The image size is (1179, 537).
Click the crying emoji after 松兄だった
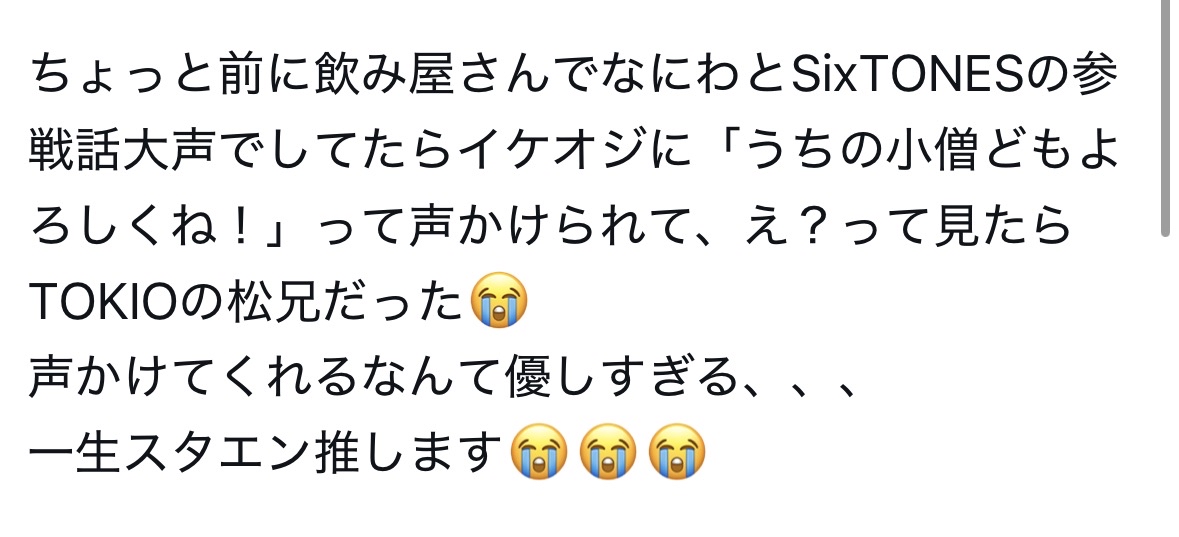click(499, 301)
